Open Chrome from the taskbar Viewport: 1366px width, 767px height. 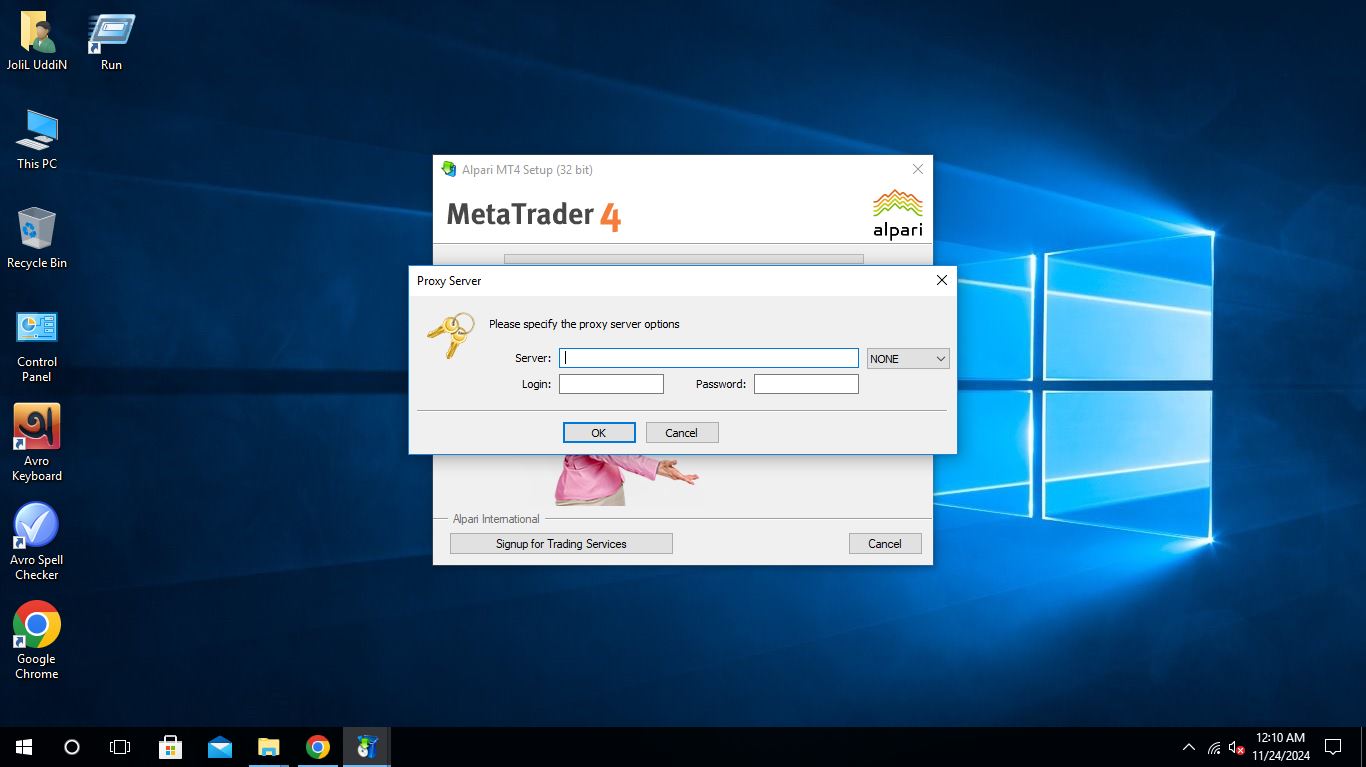click(x=317, y=747)
